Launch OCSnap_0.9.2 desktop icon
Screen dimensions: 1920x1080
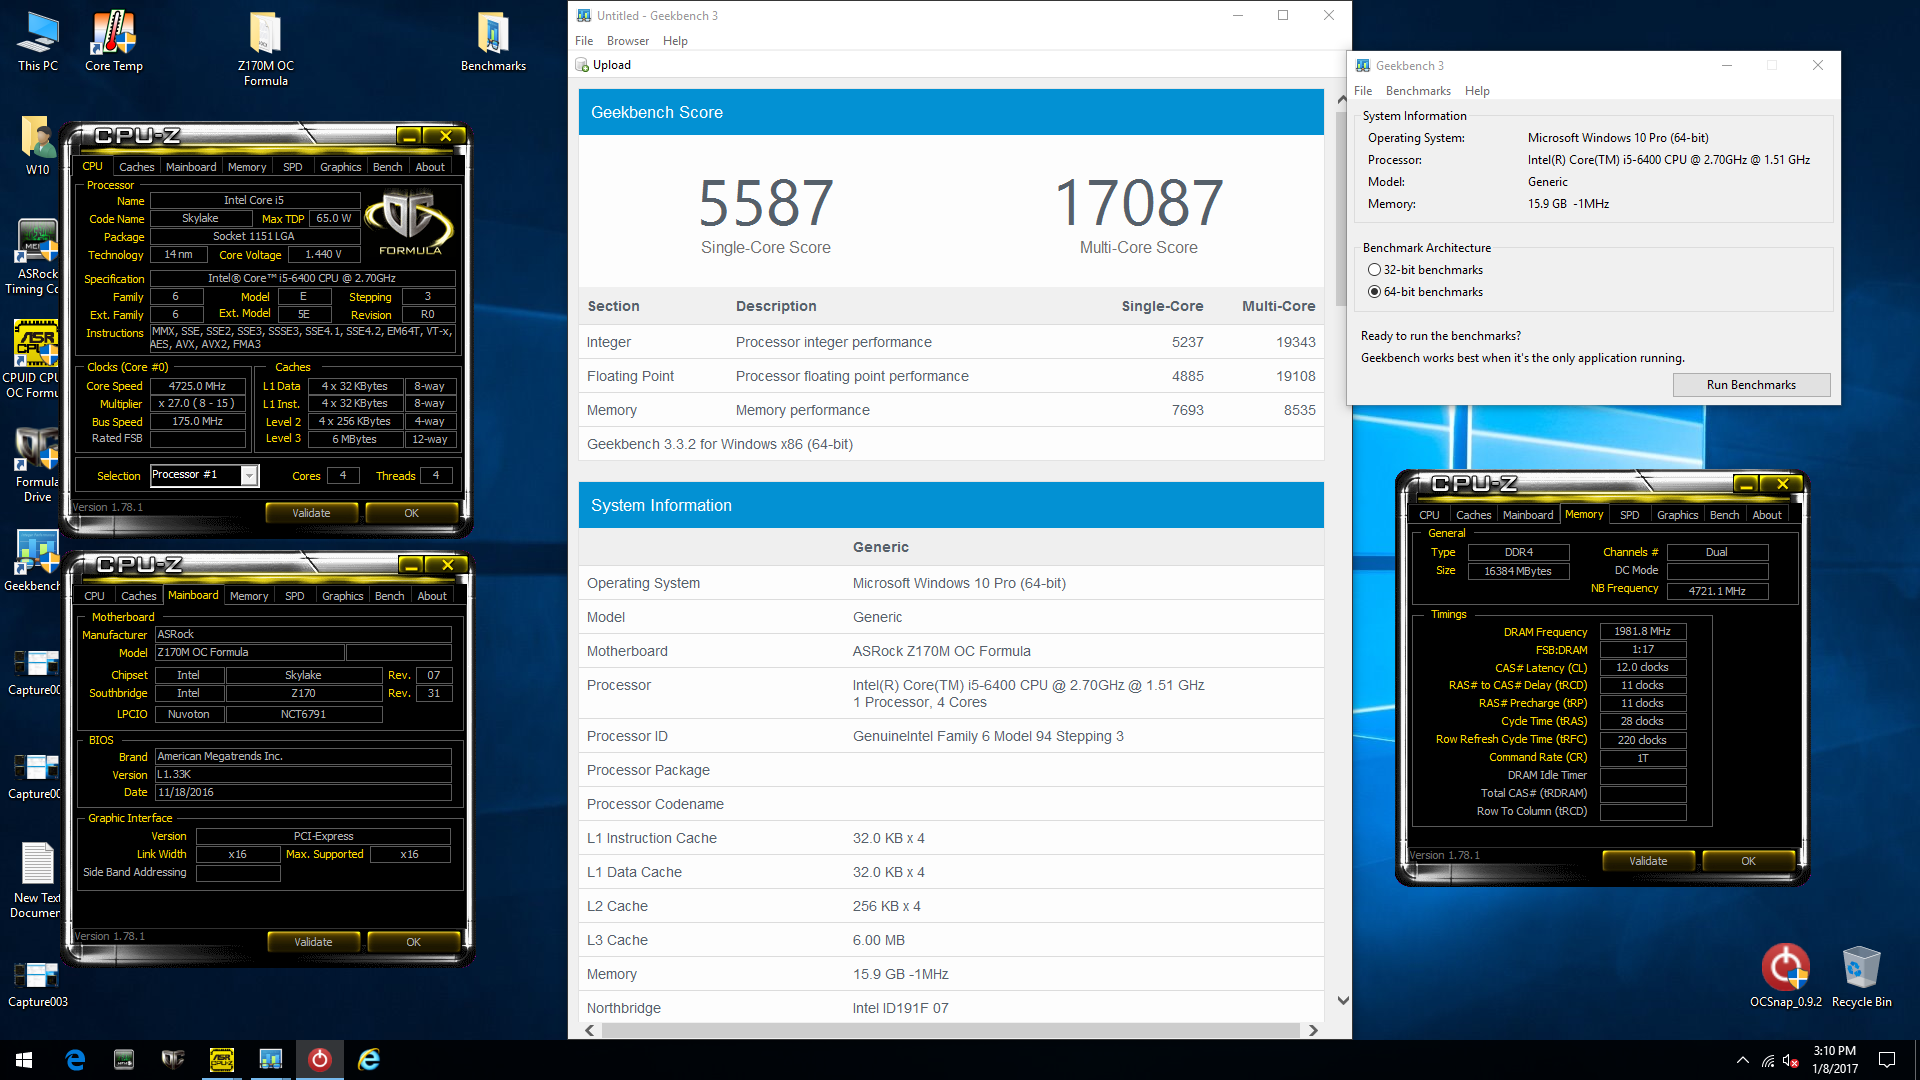(x=1785, y=975)
